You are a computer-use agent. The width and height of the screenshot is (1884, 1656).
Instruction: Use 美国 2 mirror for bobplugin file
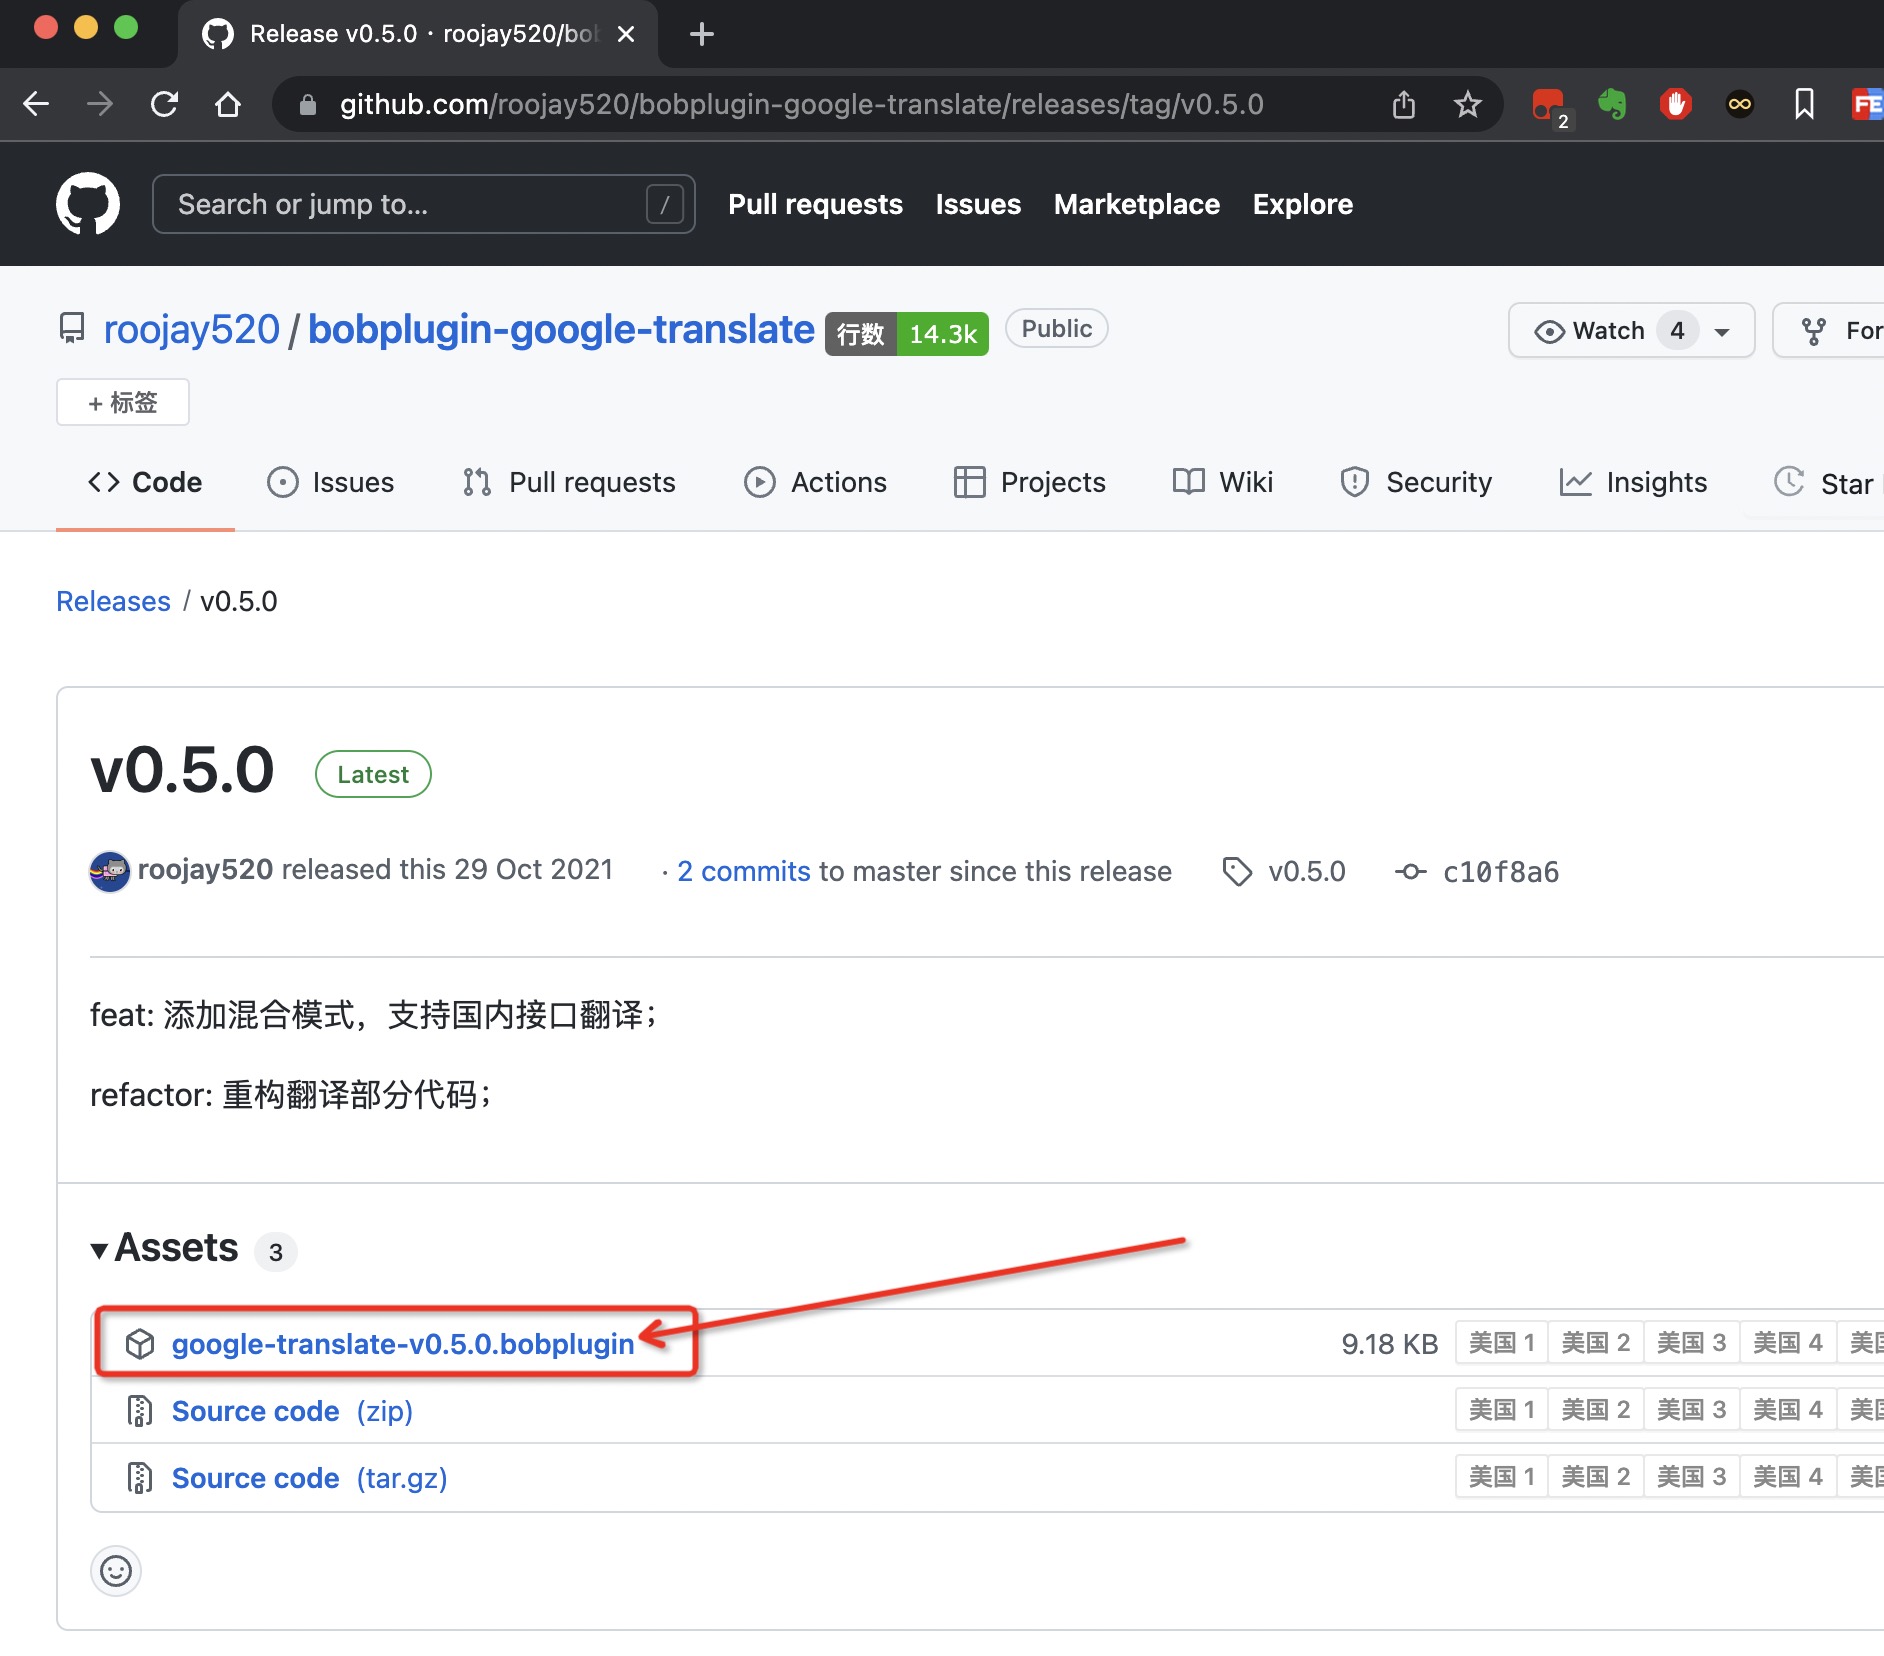pos(1595,1342)
